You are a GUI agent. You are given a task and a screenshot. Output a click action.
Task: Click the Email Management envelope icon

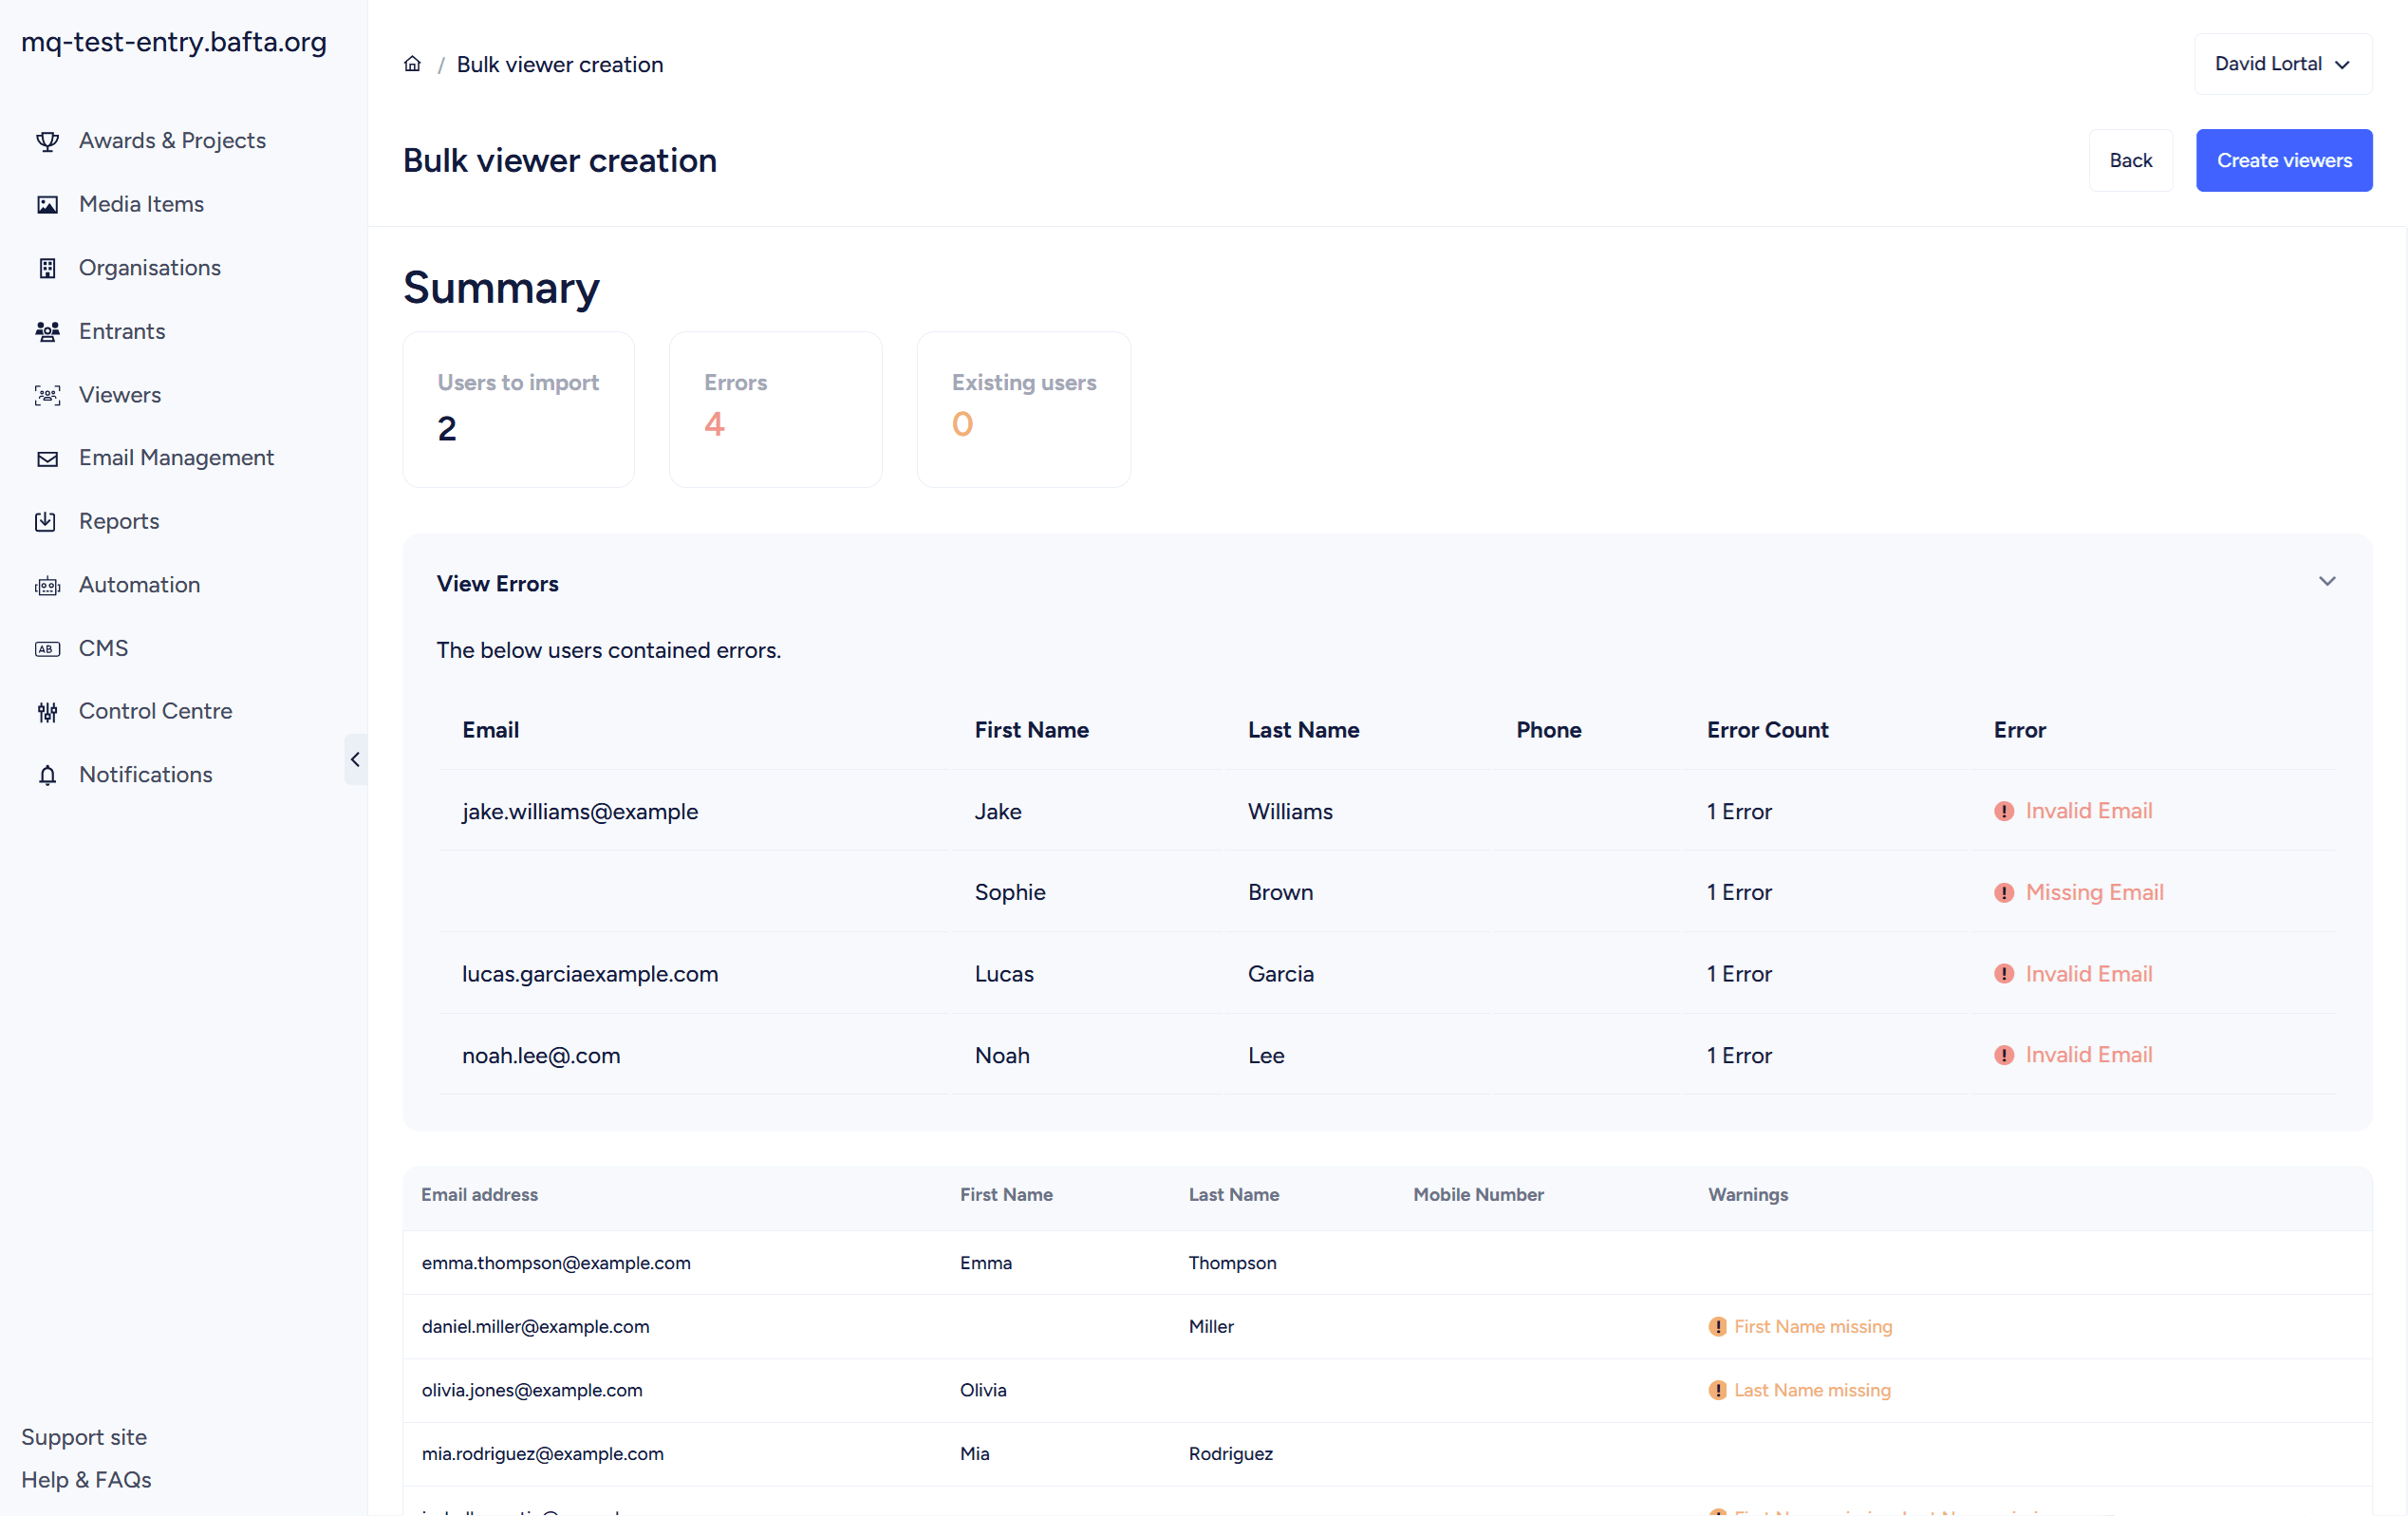(47, 459)
